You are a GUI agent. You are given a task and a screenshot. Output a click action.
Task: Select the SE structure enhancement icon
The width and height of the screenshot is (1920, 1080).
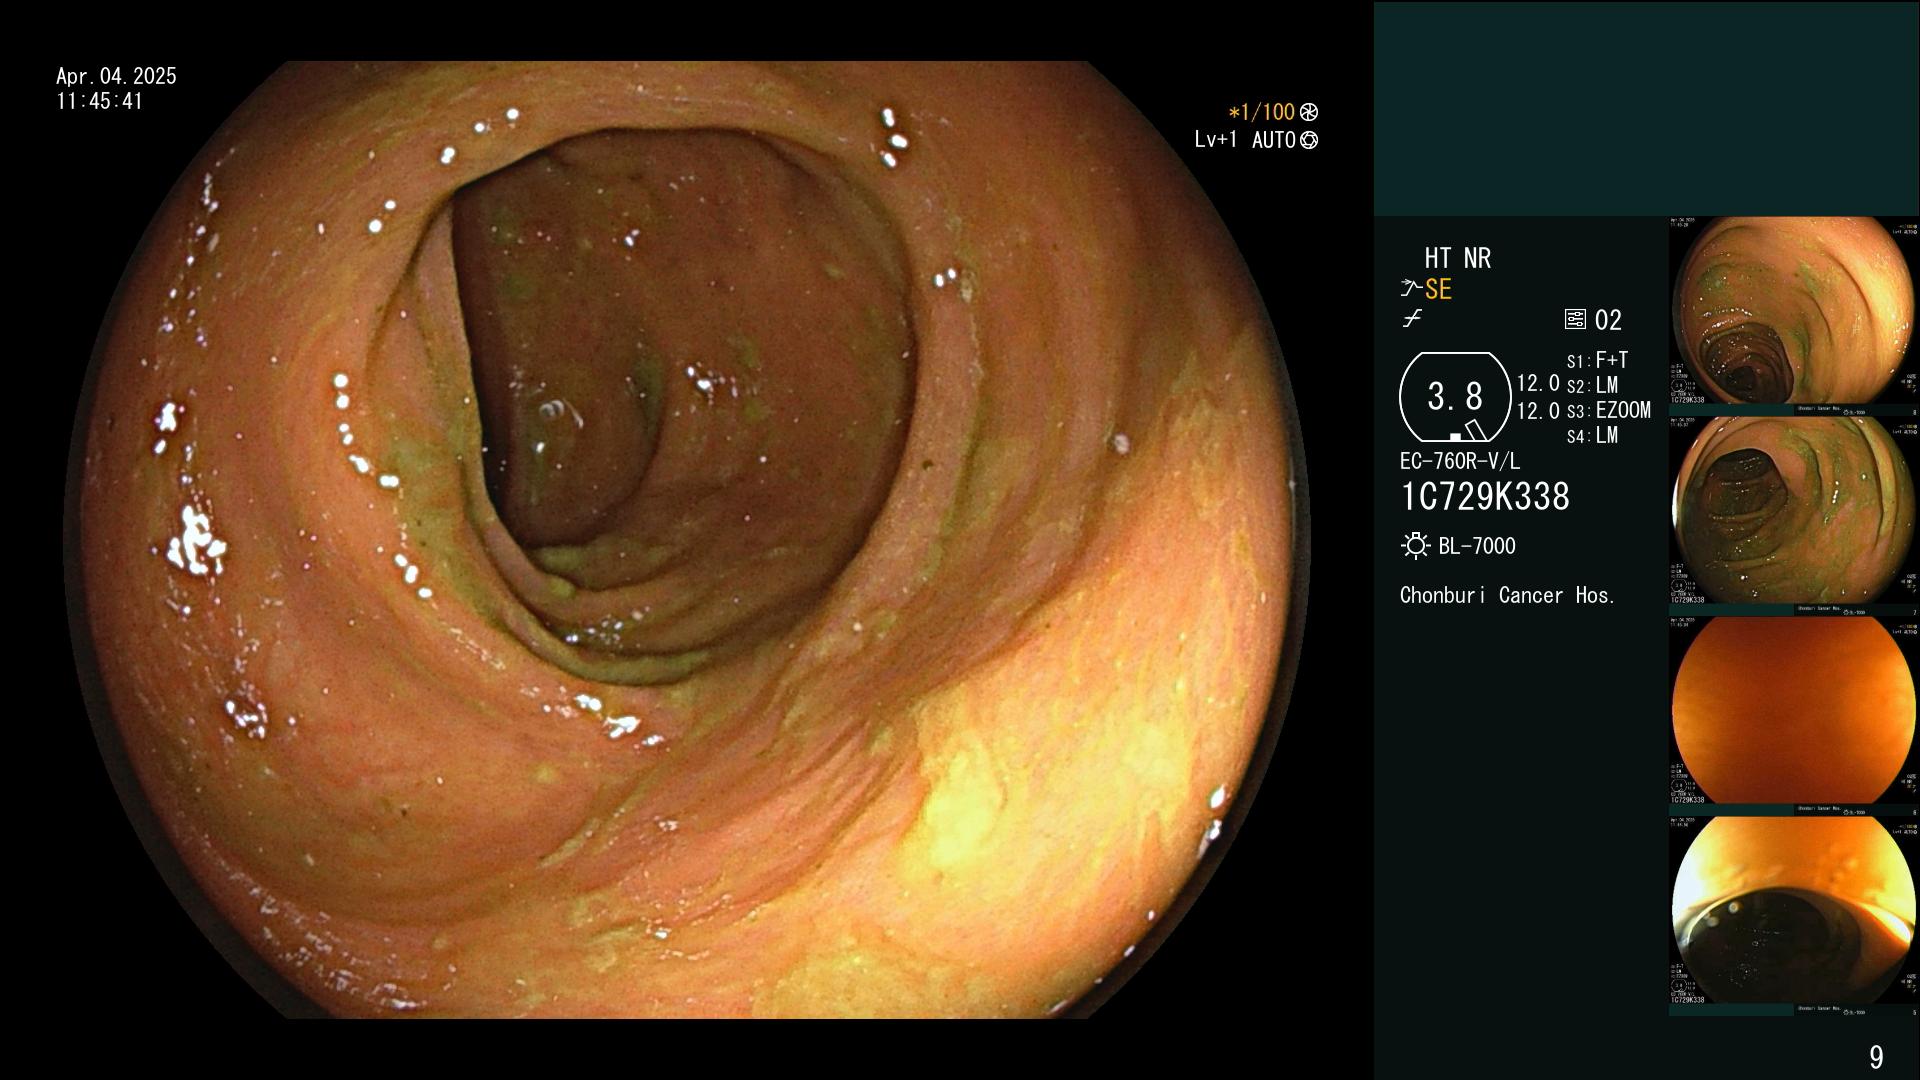tap(1411, 289)
